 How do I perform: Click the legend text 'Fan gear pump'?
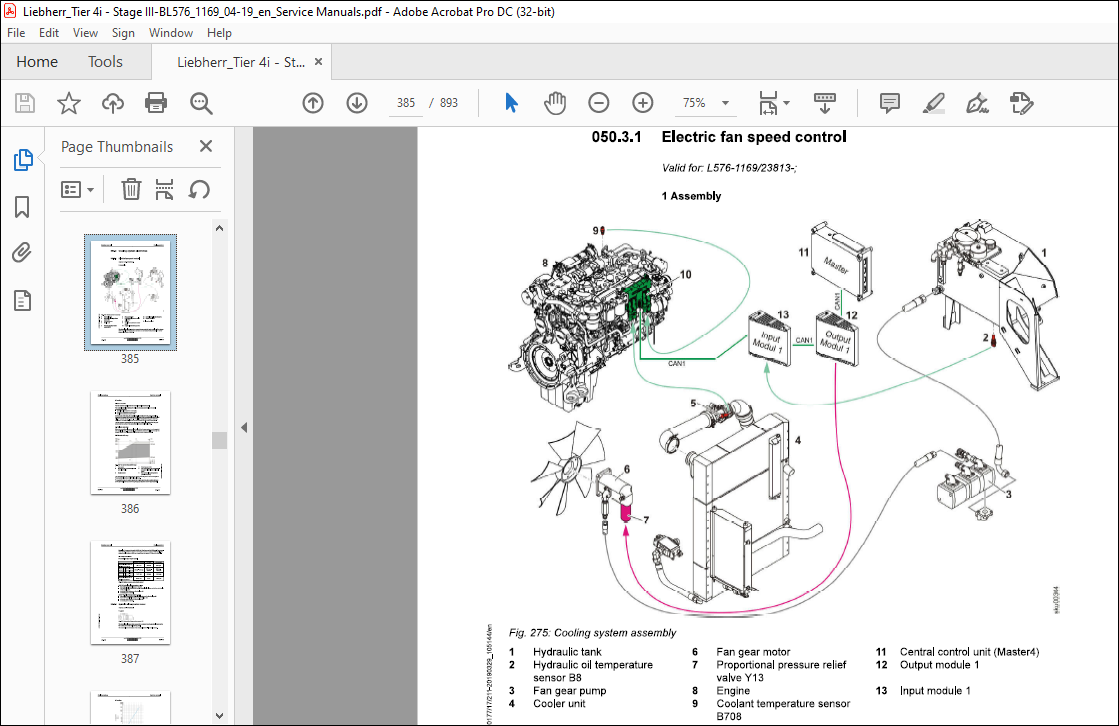click(569, 691)
